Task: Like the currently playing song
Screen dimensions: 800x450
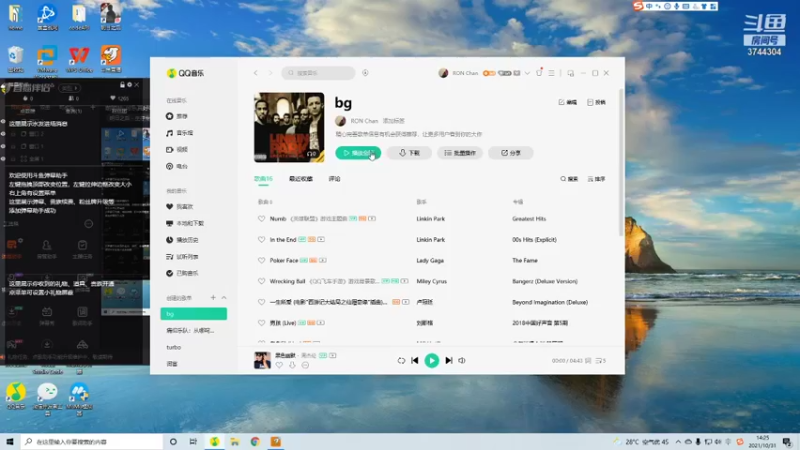Action: coord(279,365)
